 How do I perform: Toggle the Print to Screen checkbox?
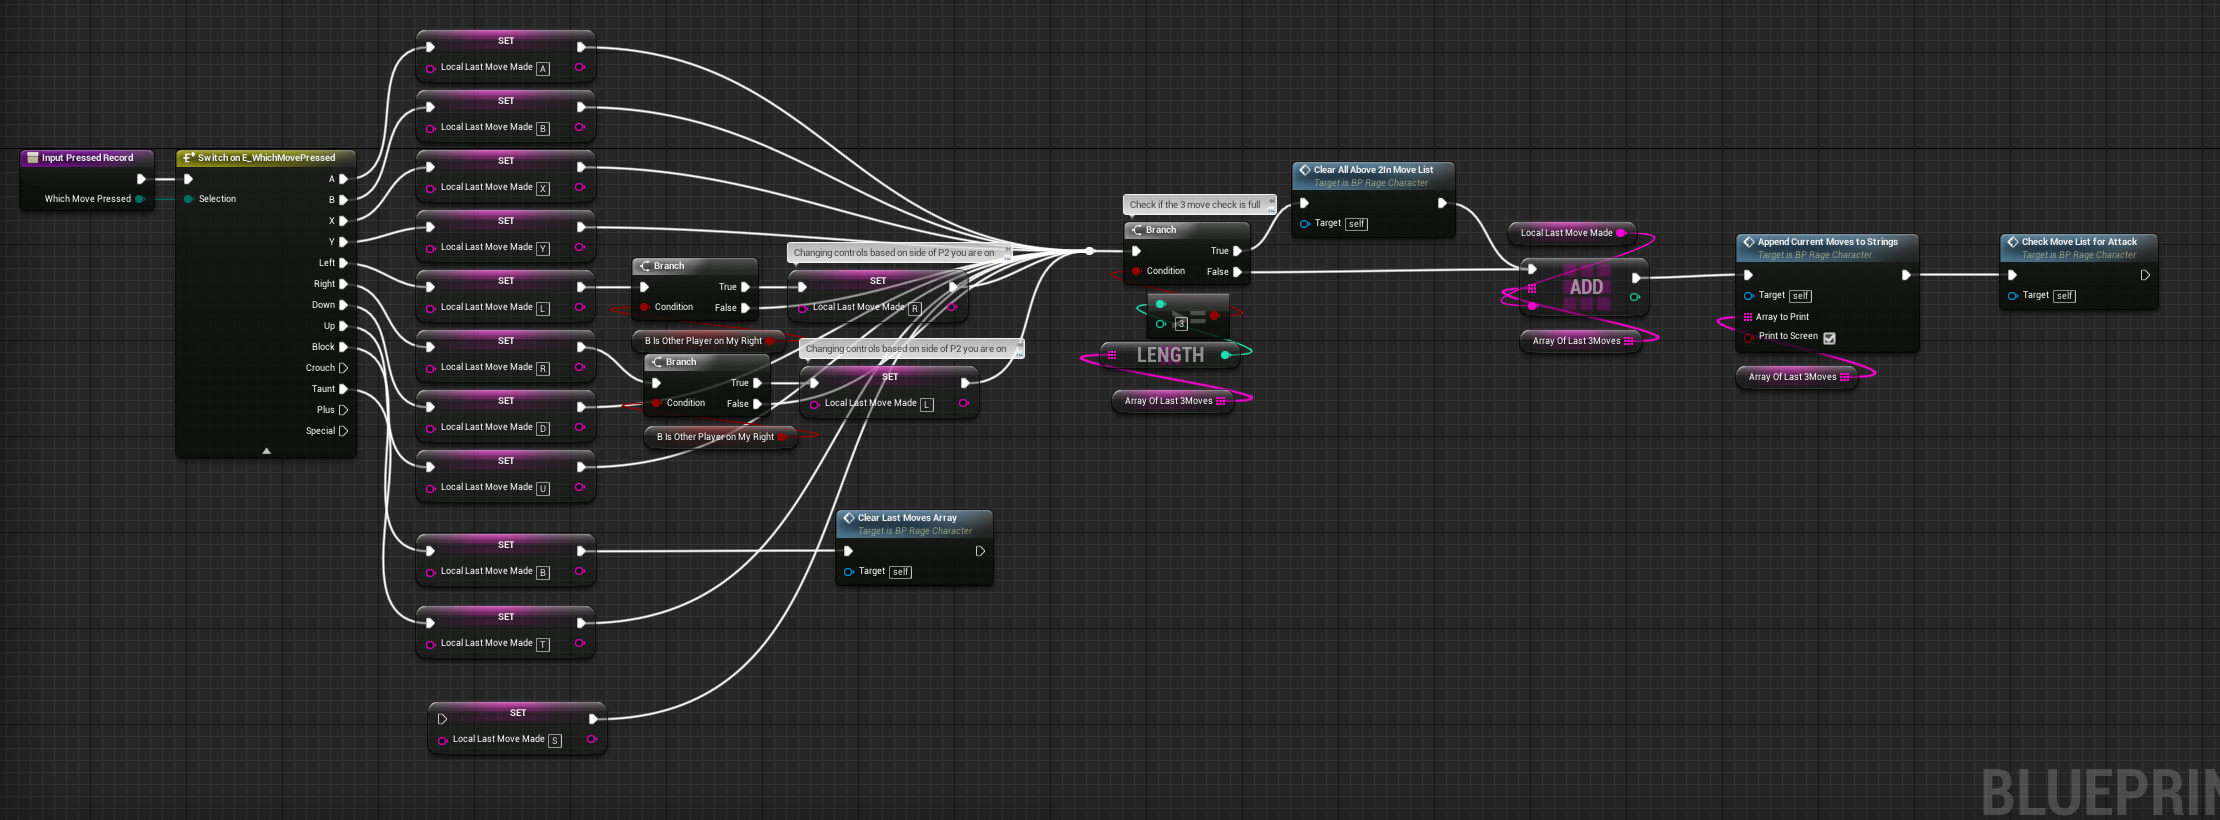click(1829, 338)
